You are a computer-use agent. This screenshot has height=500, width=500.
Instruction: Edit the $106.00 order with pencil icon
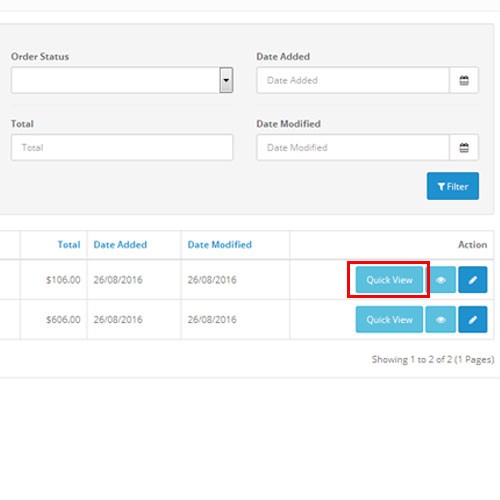point(473,280)
